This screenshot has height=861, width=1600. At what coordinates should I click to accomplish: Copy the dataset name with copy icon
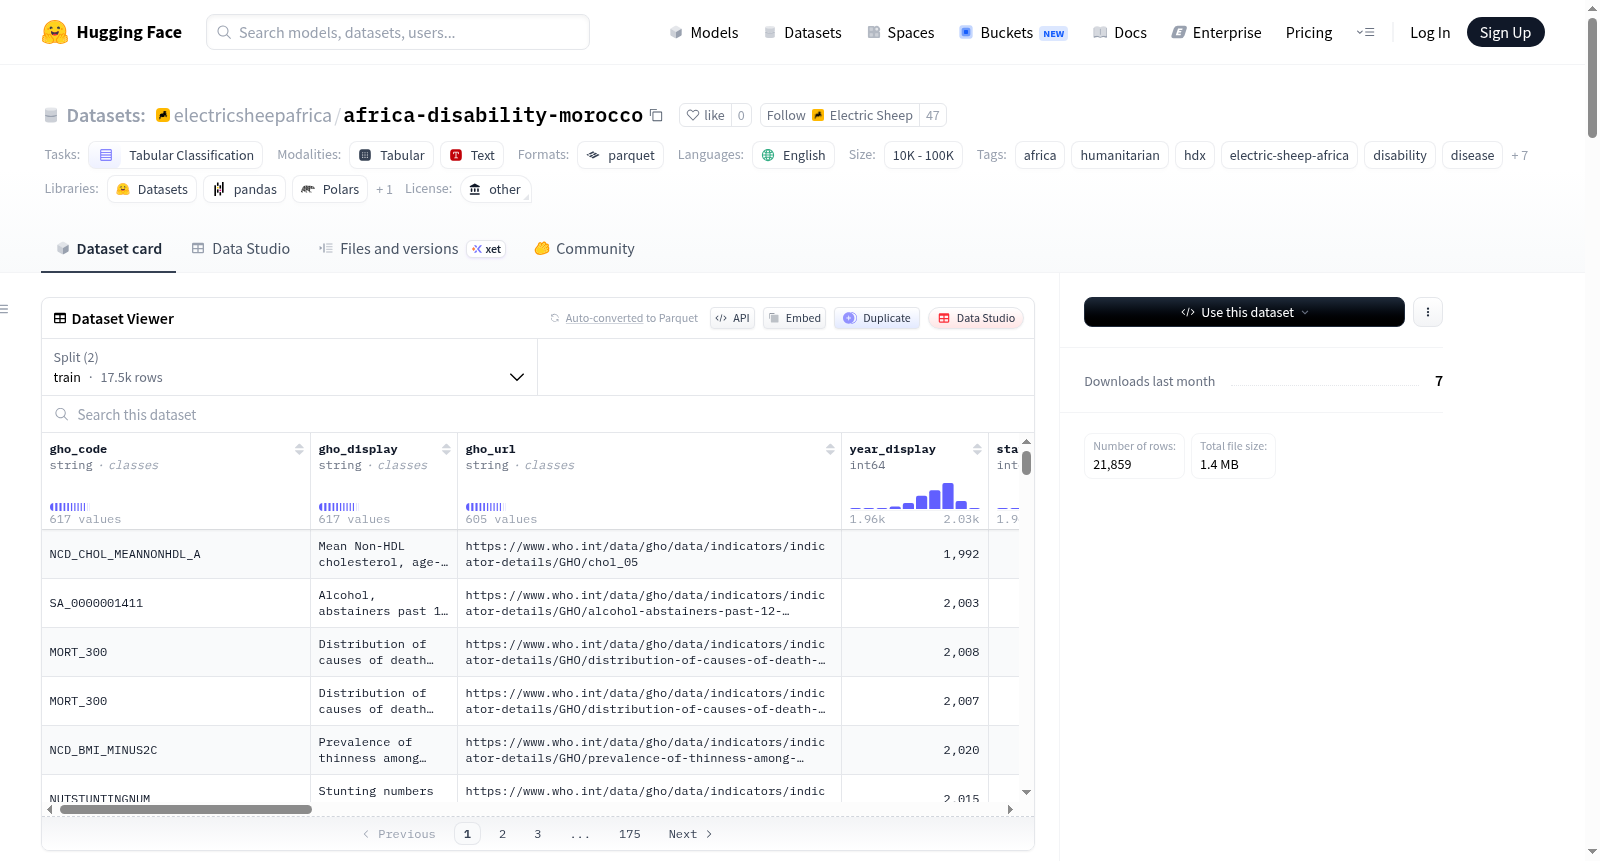point(656,115)
